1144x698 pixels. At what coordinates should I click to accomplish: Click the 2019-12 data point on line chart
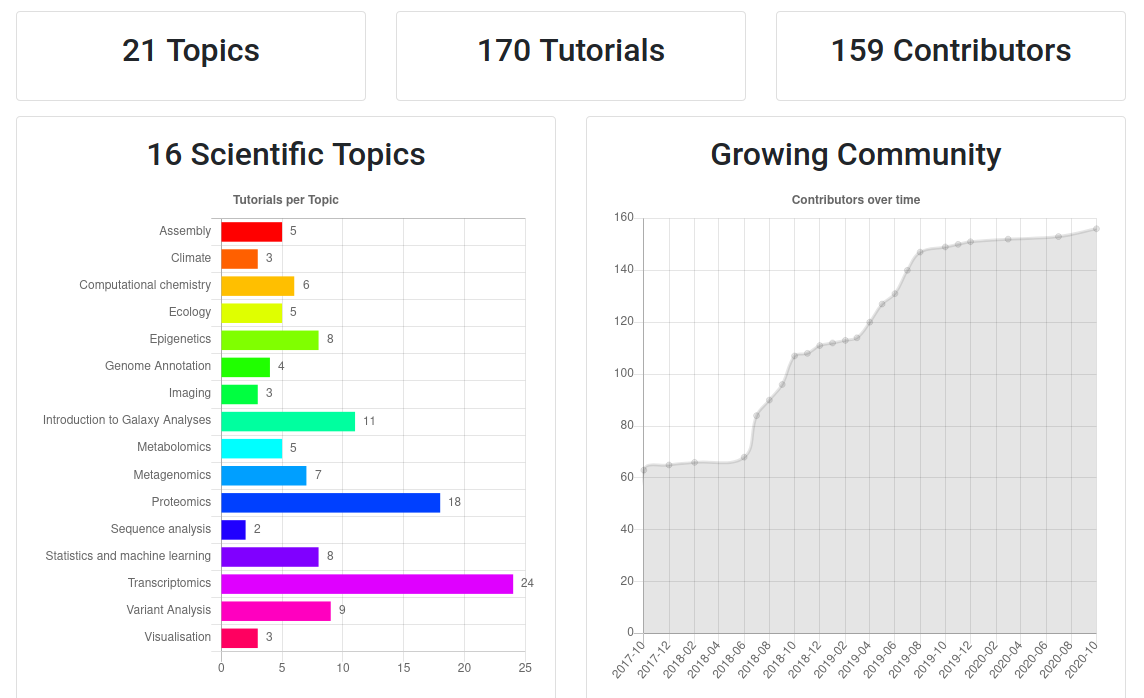point(970,242)
